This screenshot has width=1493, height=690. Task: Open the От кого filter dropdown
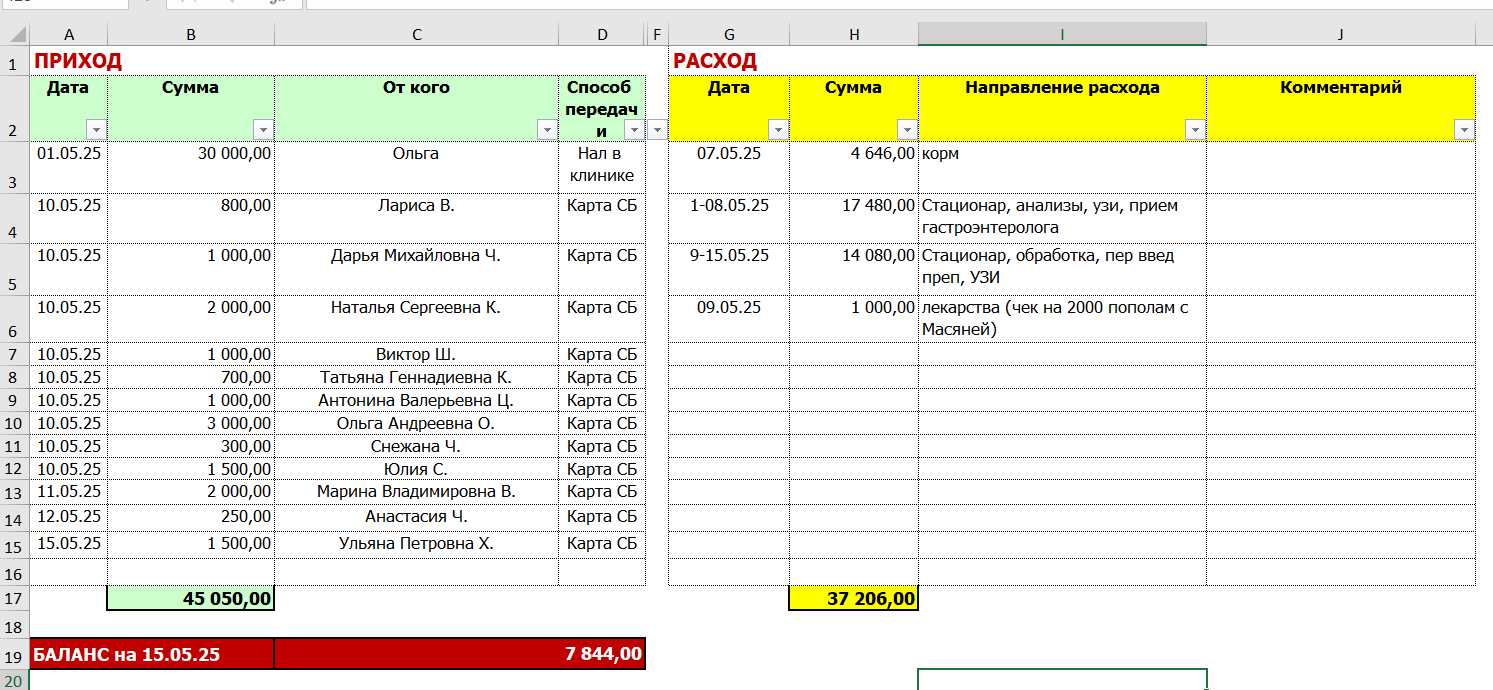pyautogui.click(x=547, y=129)
